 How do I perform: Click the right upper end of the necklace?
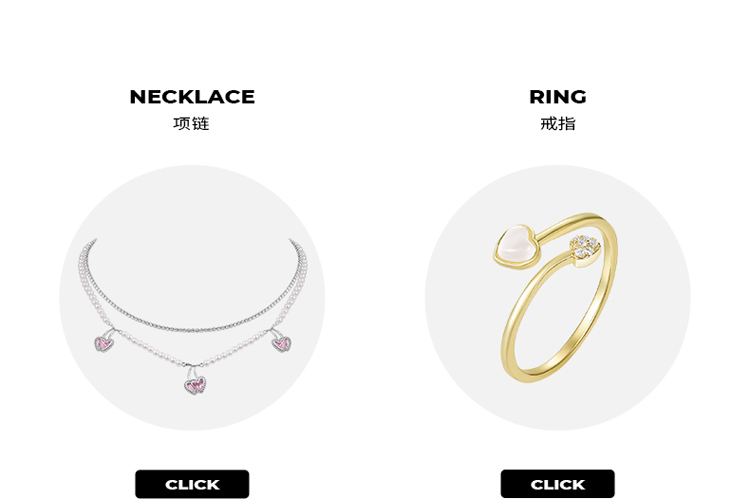pyautogui.click(x=296, y=244)
